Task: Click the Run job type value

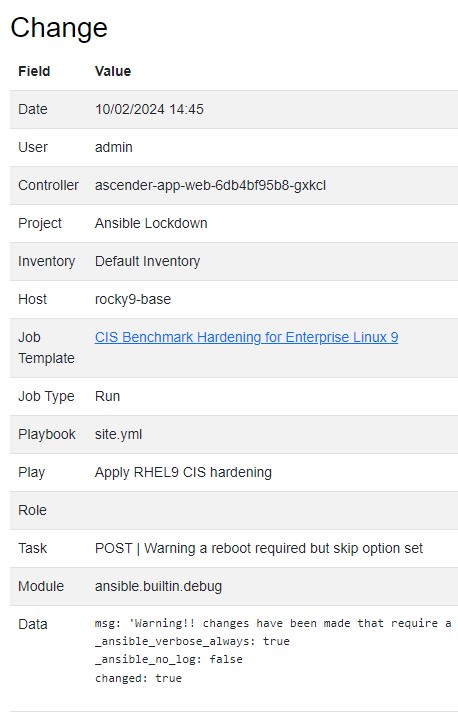Action: coord(107,396)
